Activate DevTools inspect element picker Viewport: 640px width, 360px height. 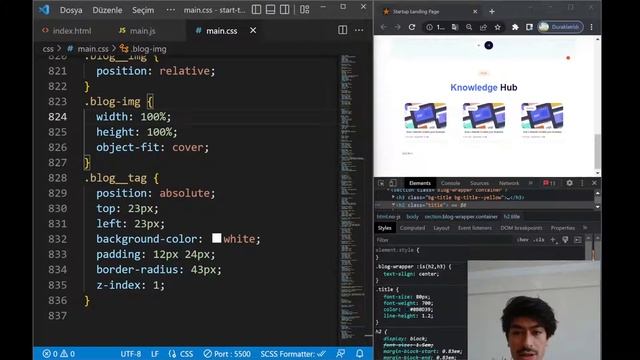(x=381, y=183)
